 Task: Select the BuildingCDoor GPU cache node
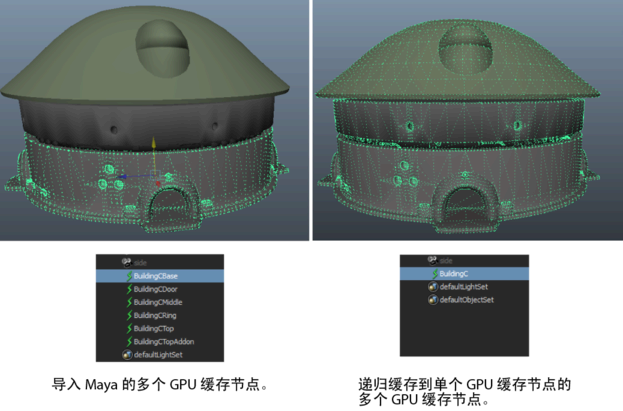[x=160, y=289]
